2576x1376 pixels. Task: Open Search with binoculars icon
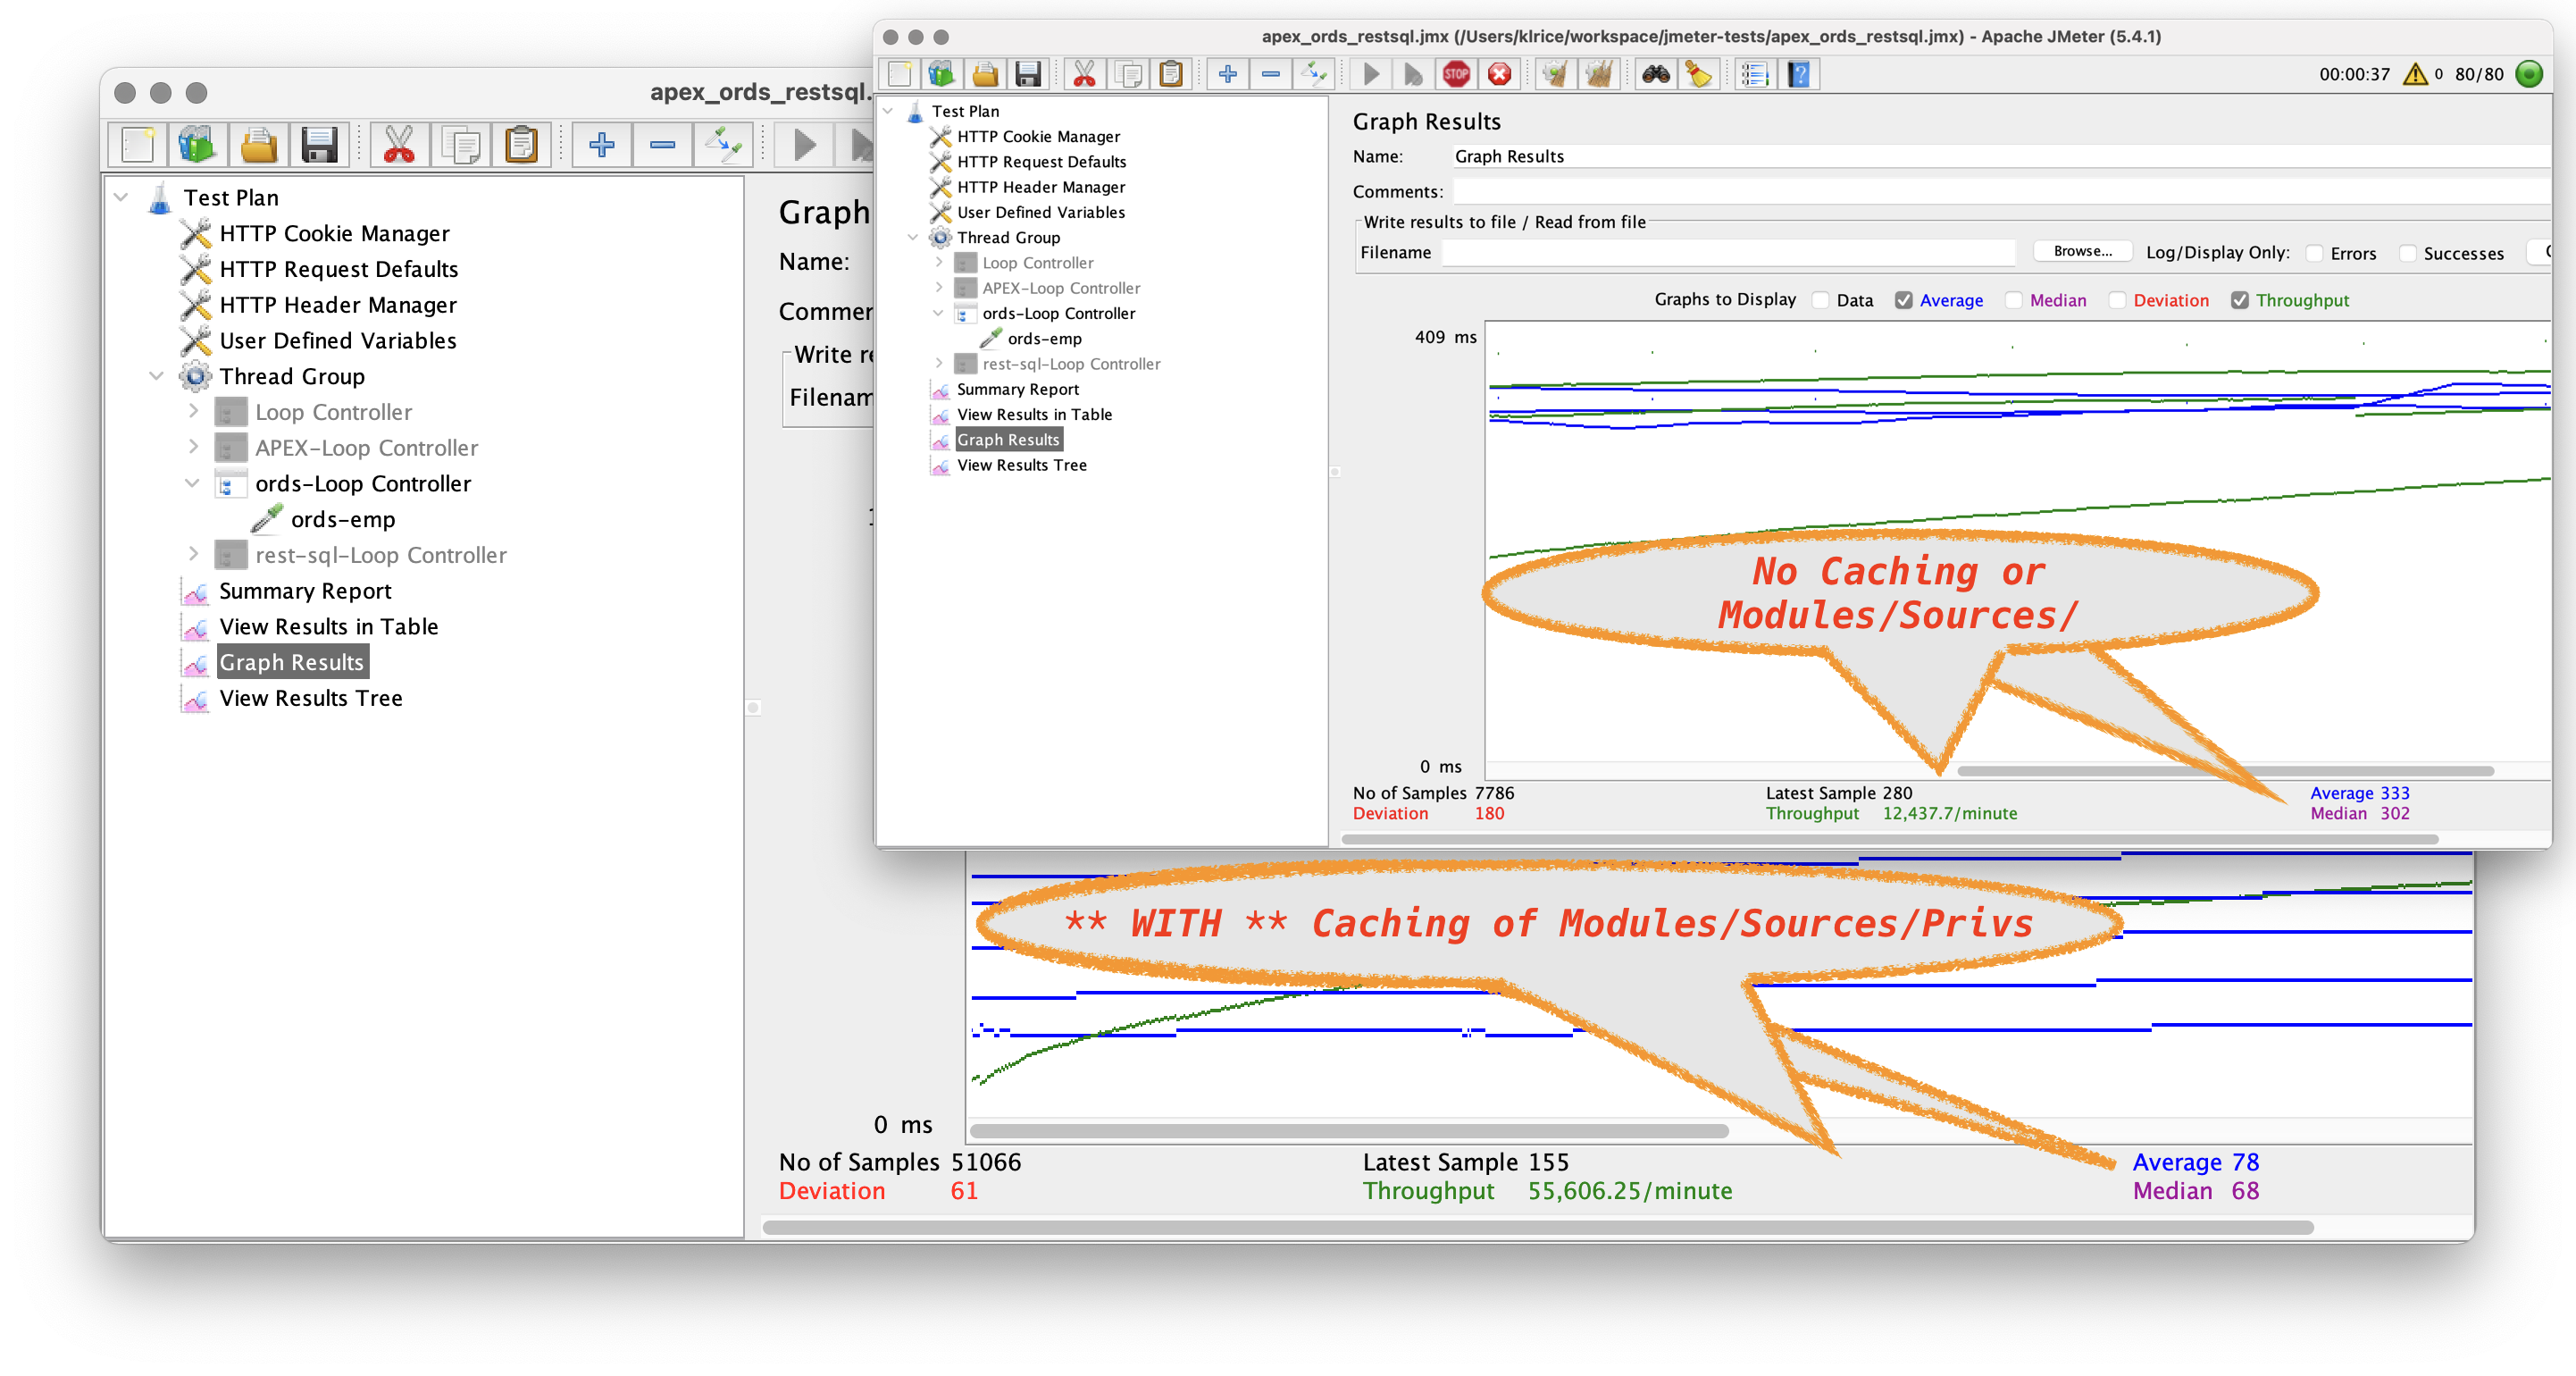(1656, 74)
